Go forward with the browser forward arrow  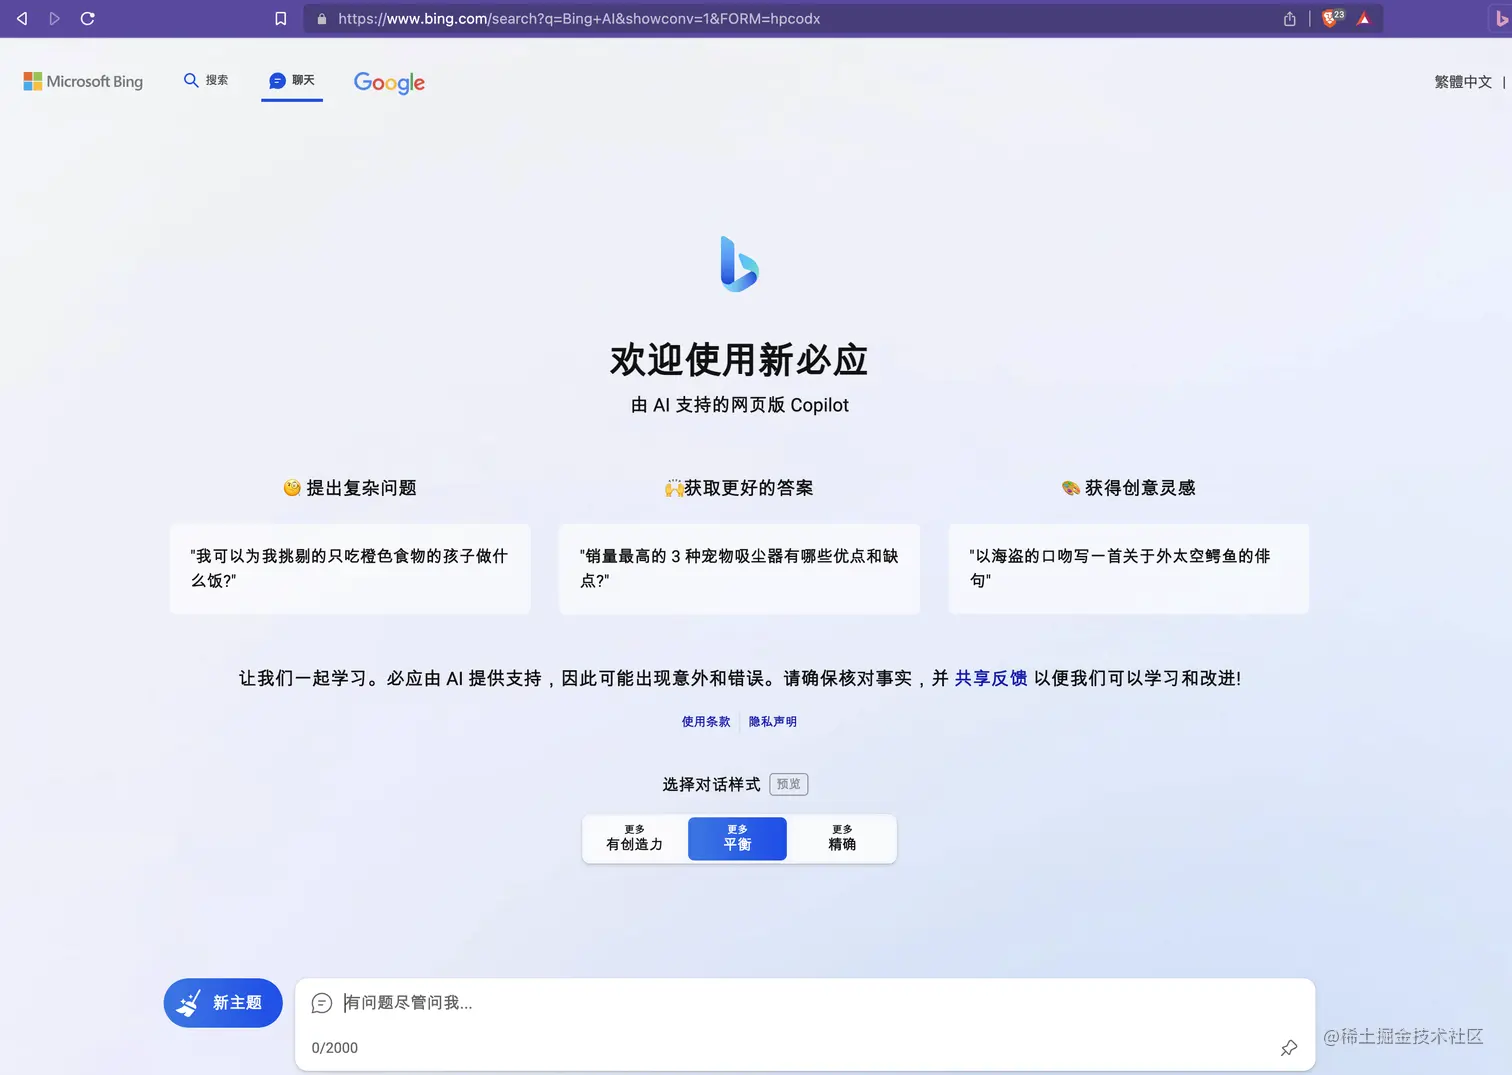(x=54, y=18)
